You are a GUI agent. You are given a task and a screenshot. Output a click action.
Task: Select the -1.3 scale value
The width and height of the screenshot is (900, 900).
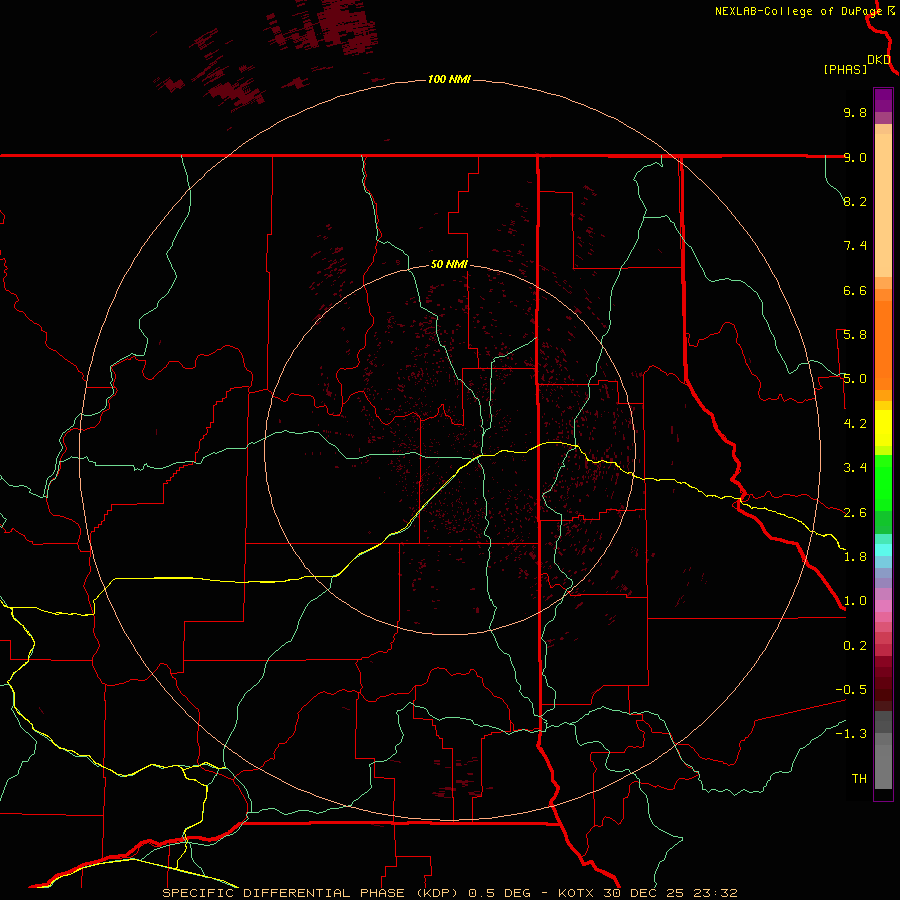click(x=851, y=734)
